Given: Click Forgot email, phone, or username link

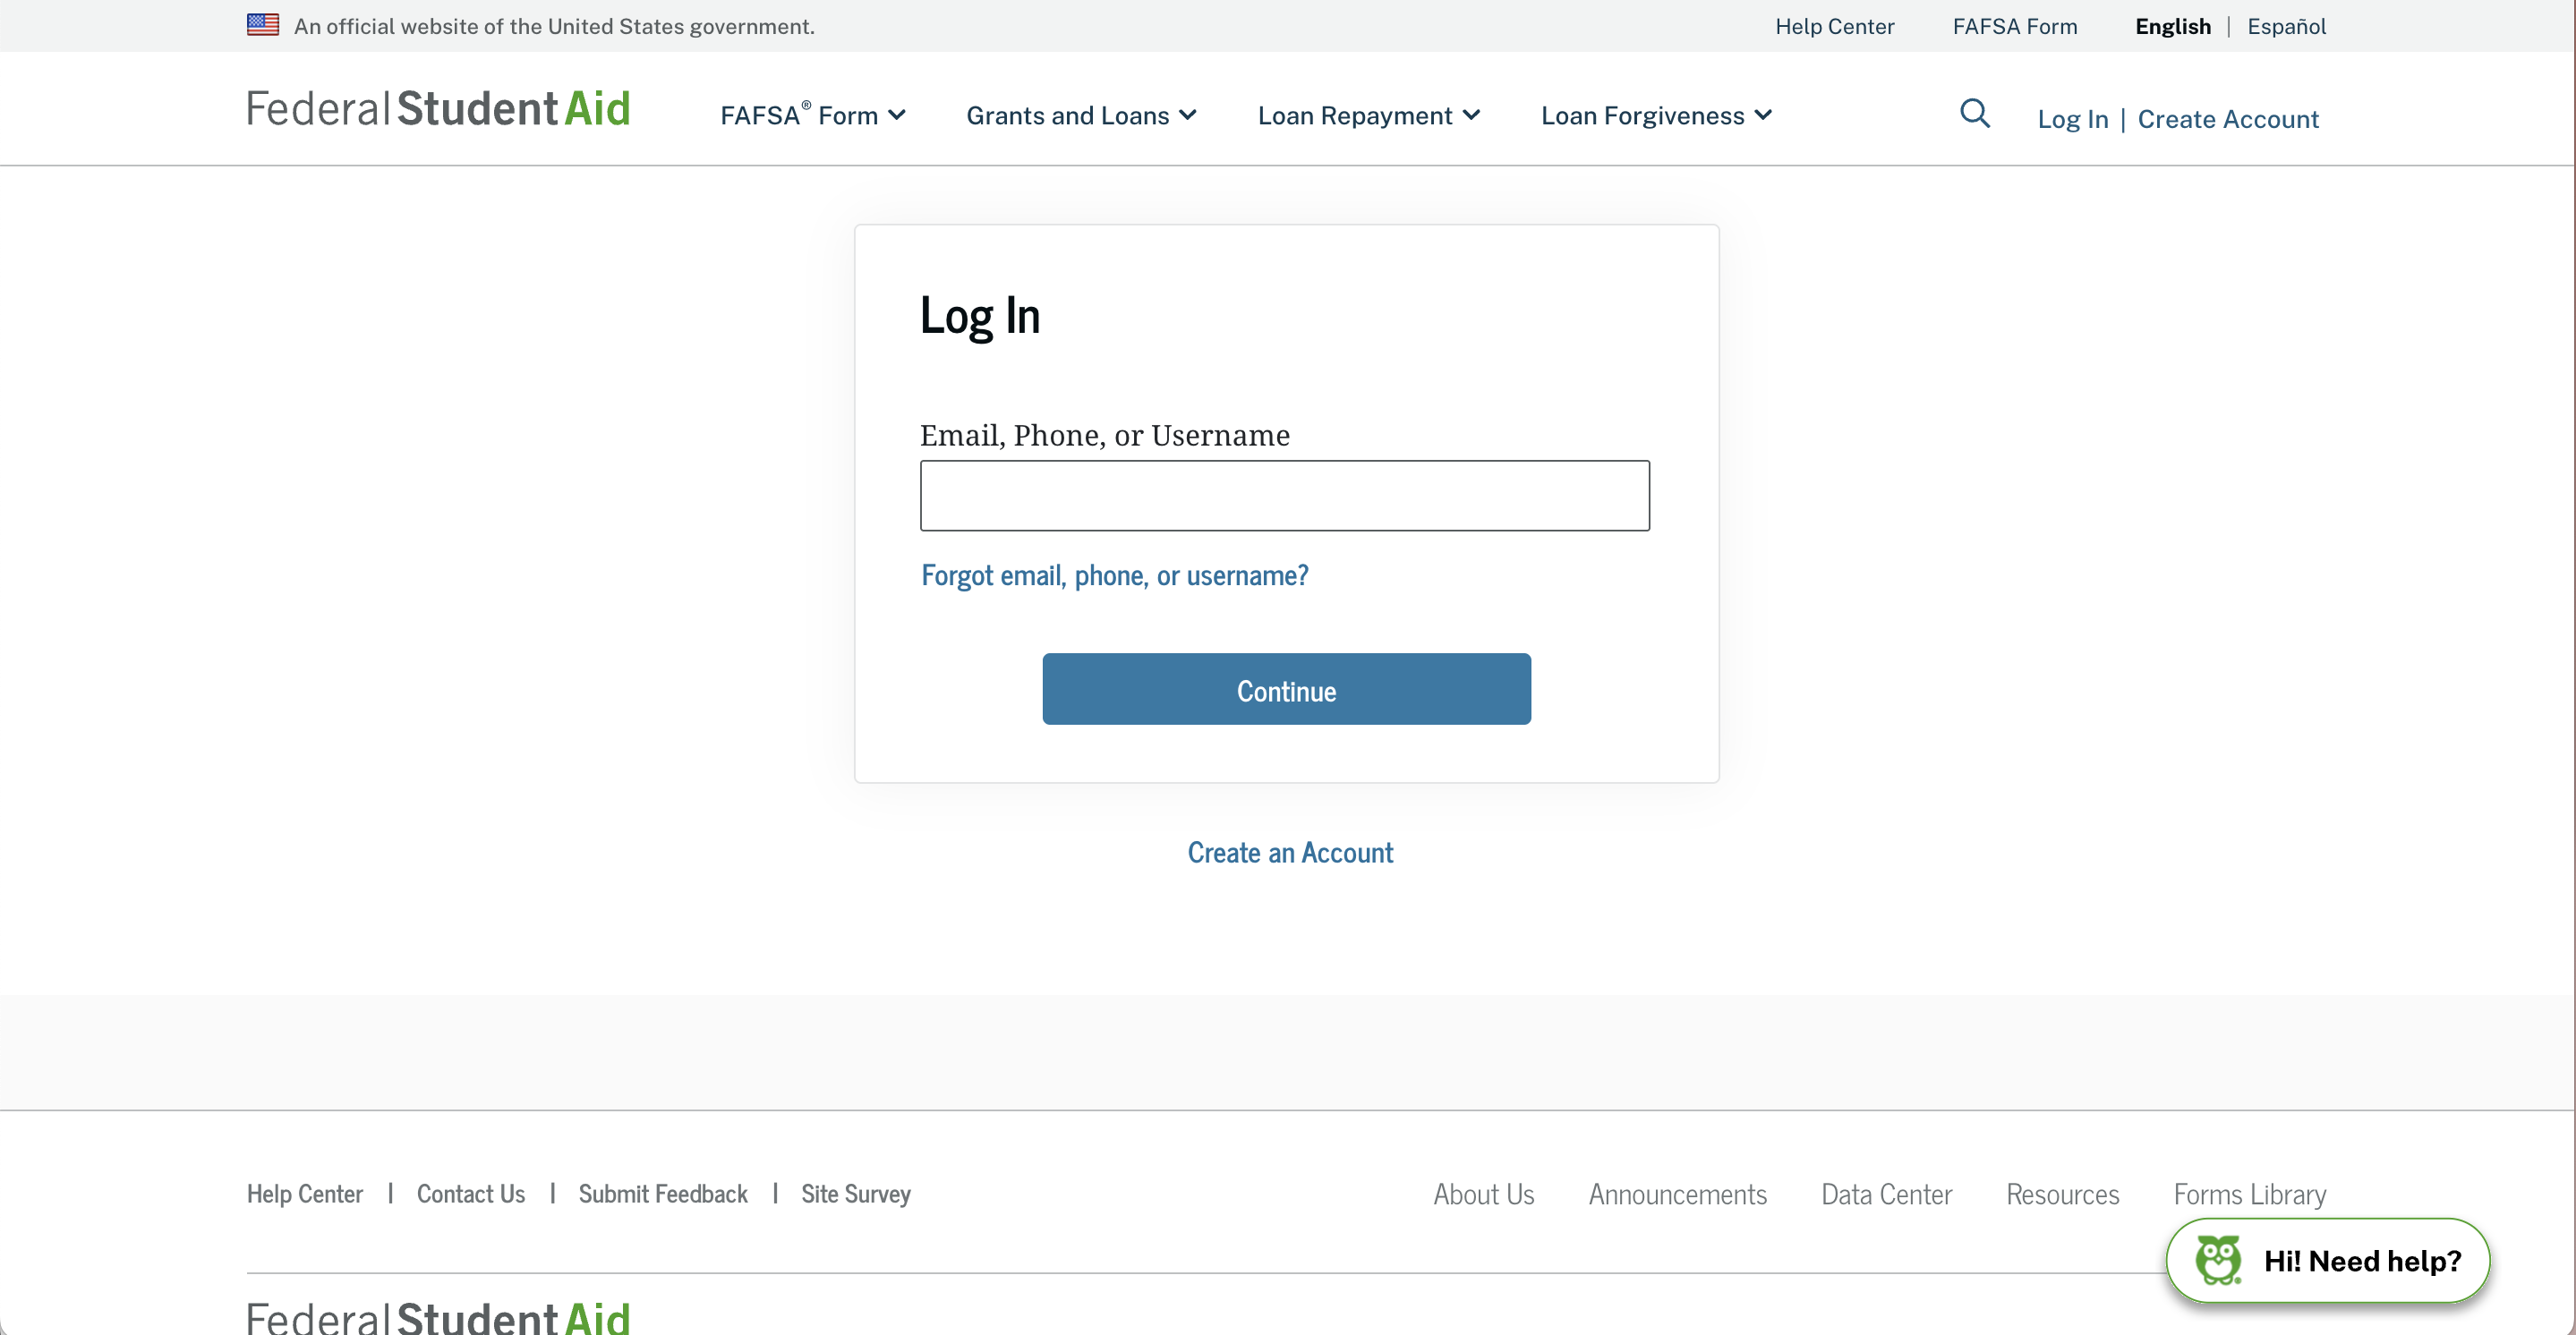Looking at the screenshot, I should tap(1114, 576).
